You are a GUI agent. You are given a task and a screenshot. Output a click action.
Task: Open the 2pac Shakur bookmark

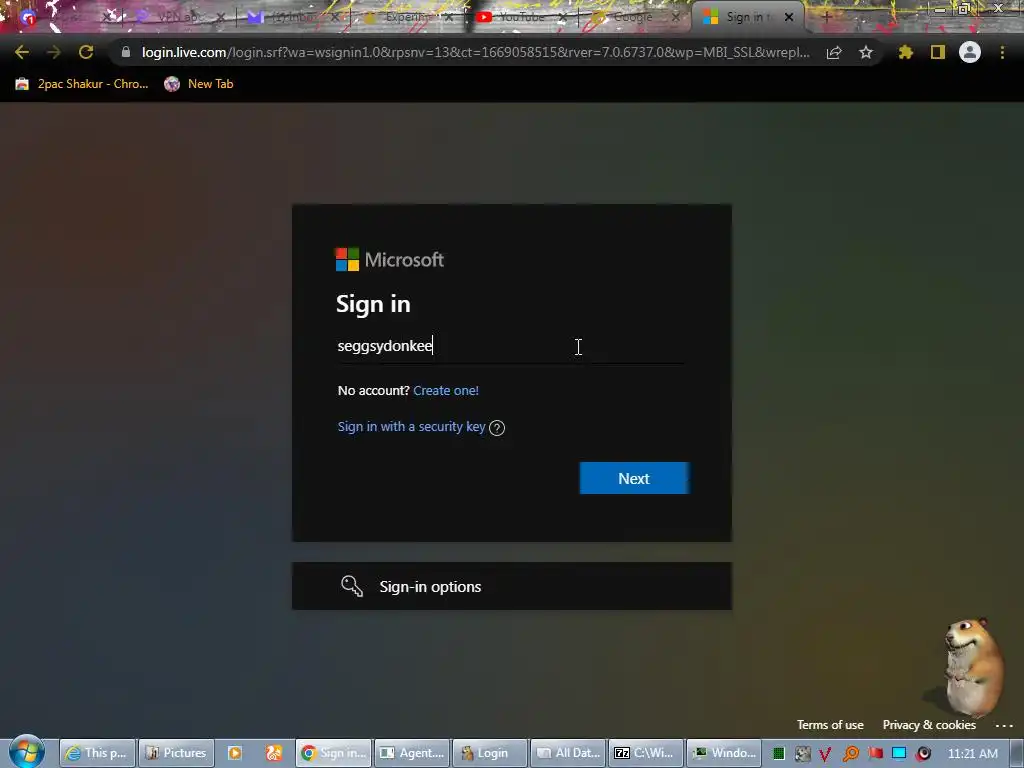tap(82, 84)
